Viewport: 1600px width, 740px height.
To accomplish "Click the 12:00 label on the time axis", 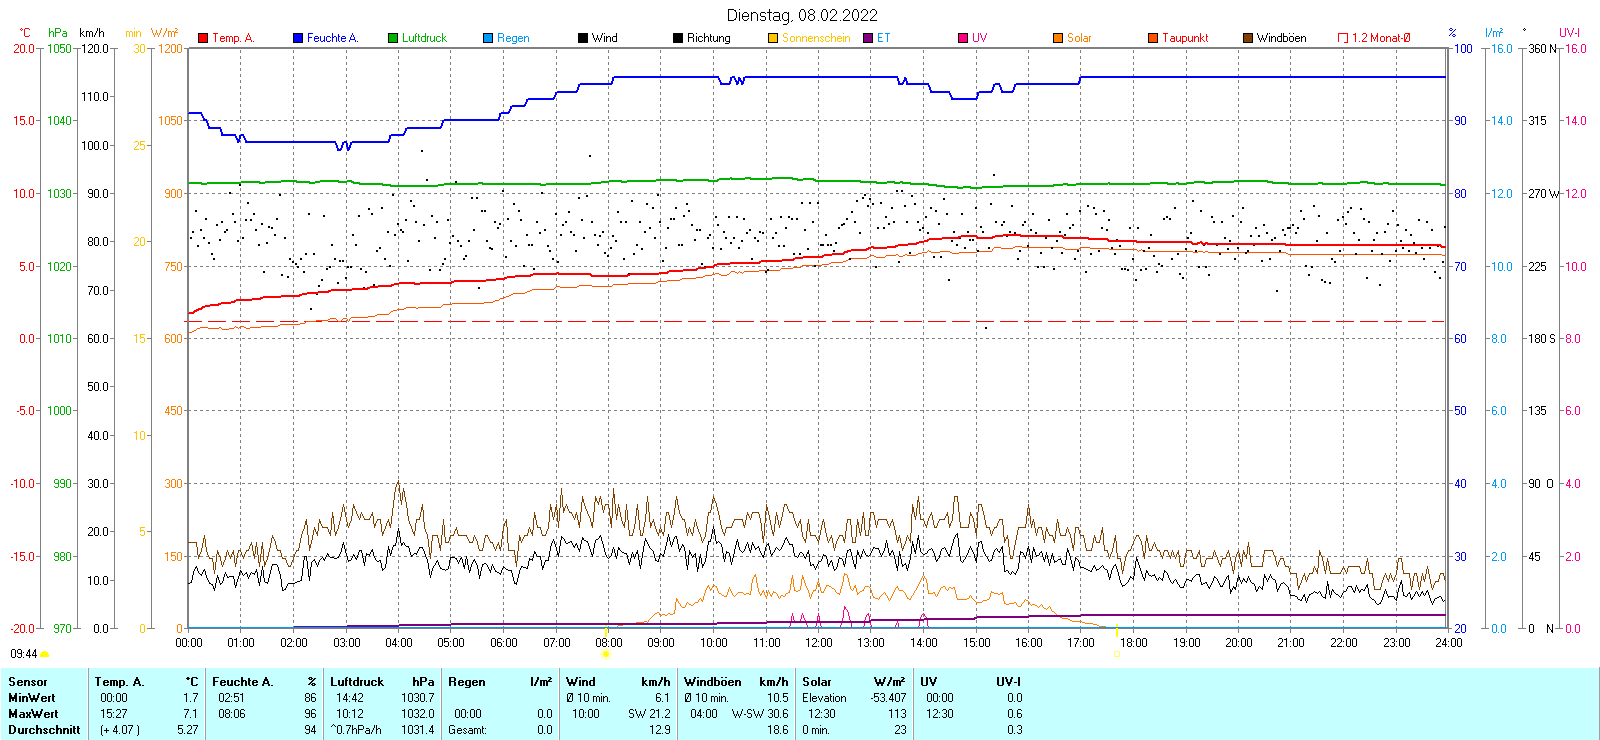I will click(x=819, y=643).
